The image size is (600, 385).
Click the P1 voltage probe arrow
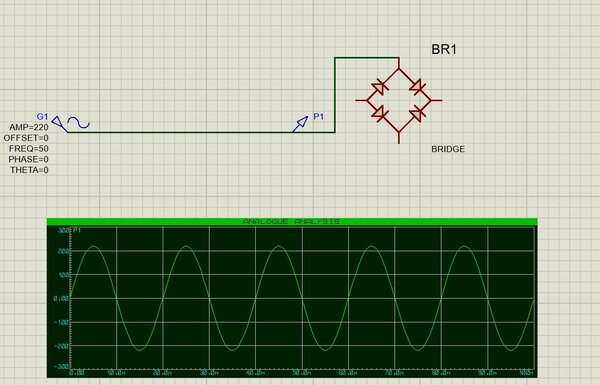coord(300,124)
